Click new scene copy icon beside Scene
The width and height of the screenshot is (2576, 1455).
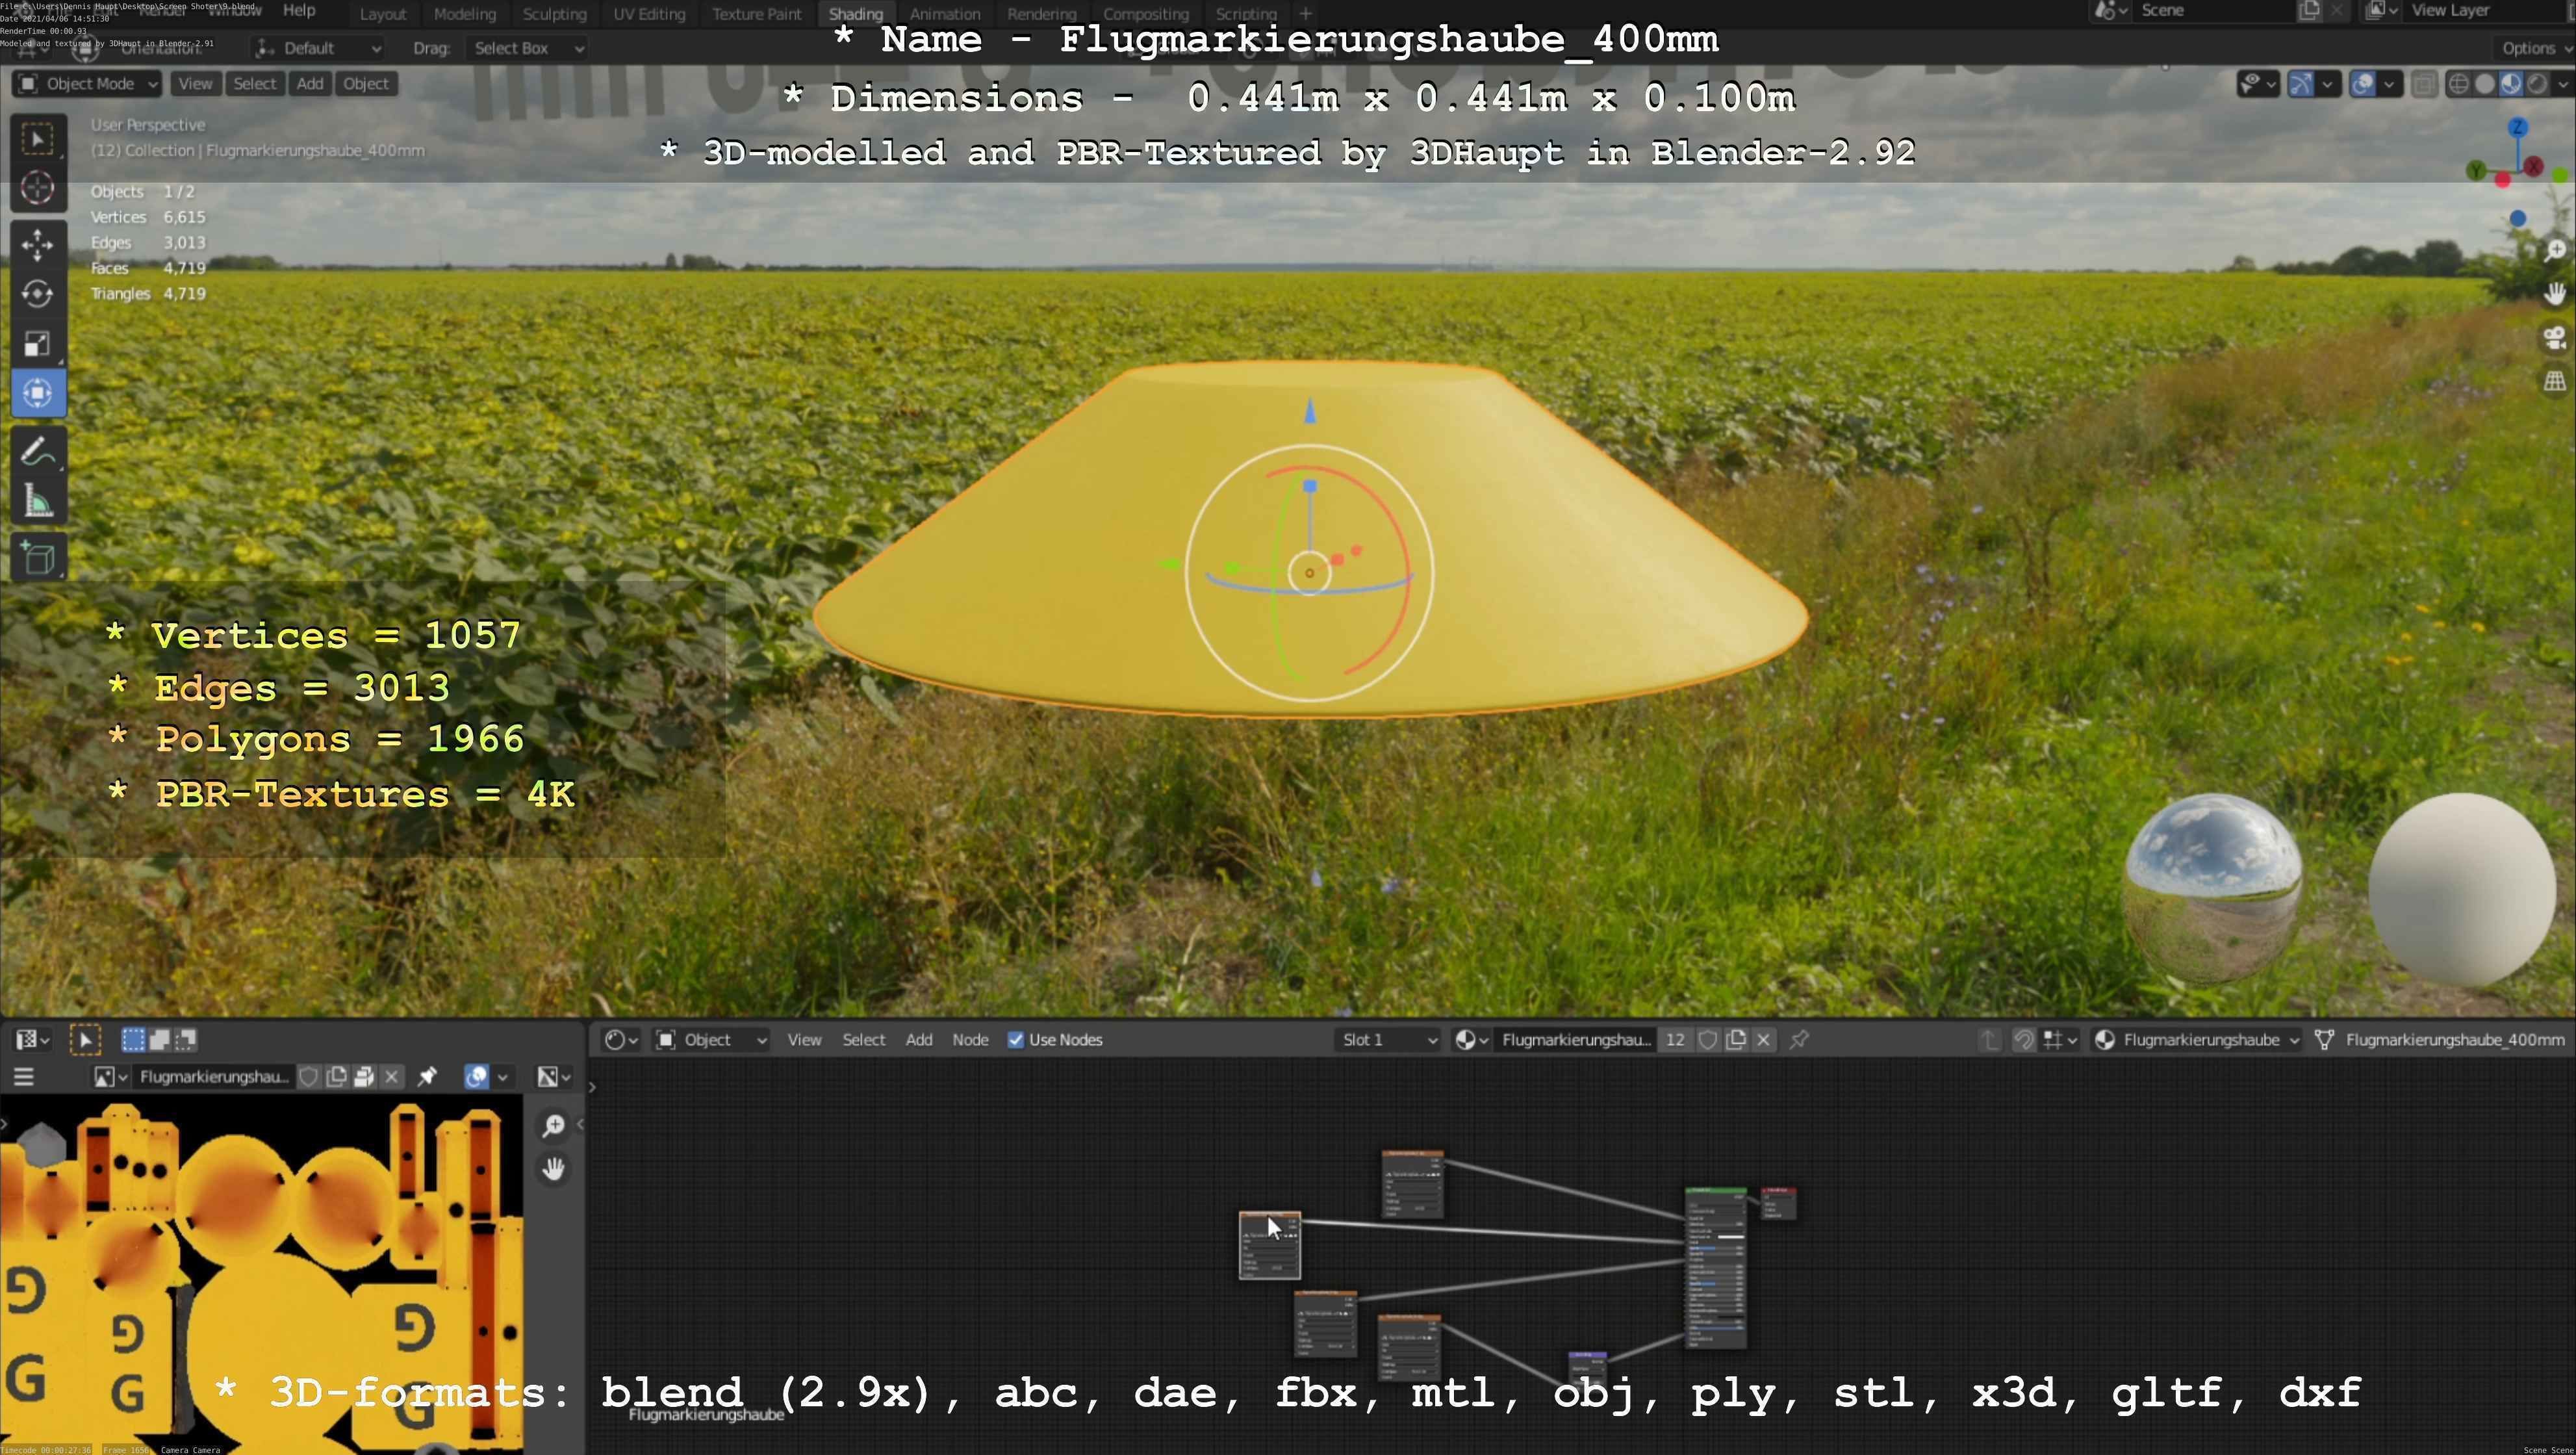(2310, 11)
